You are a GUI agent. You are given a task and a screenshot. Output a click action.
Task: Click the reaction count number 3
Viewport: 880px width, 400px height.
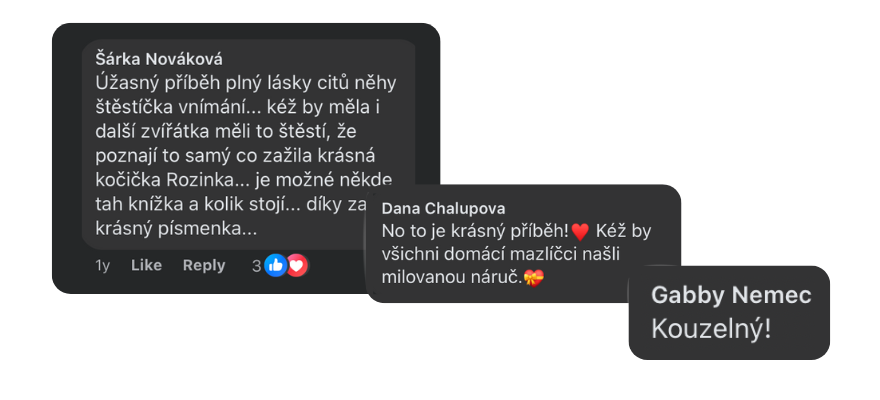pyautogui.click(x=256, y=266)
